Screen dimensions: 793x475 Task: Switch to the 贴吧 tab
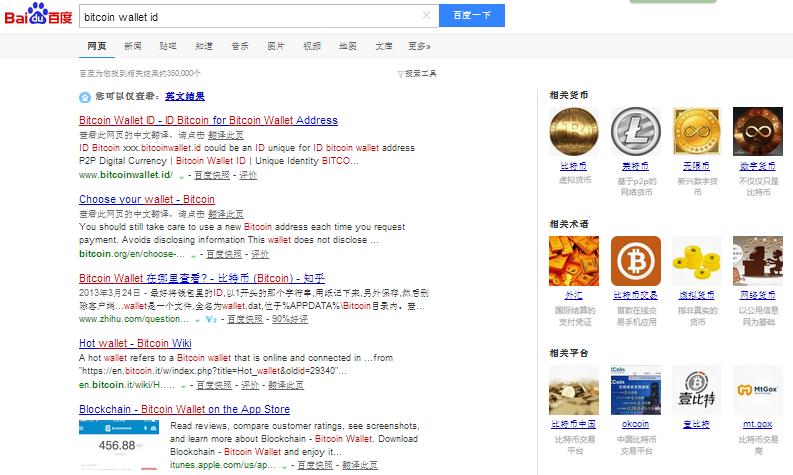(x=168, y=46)
